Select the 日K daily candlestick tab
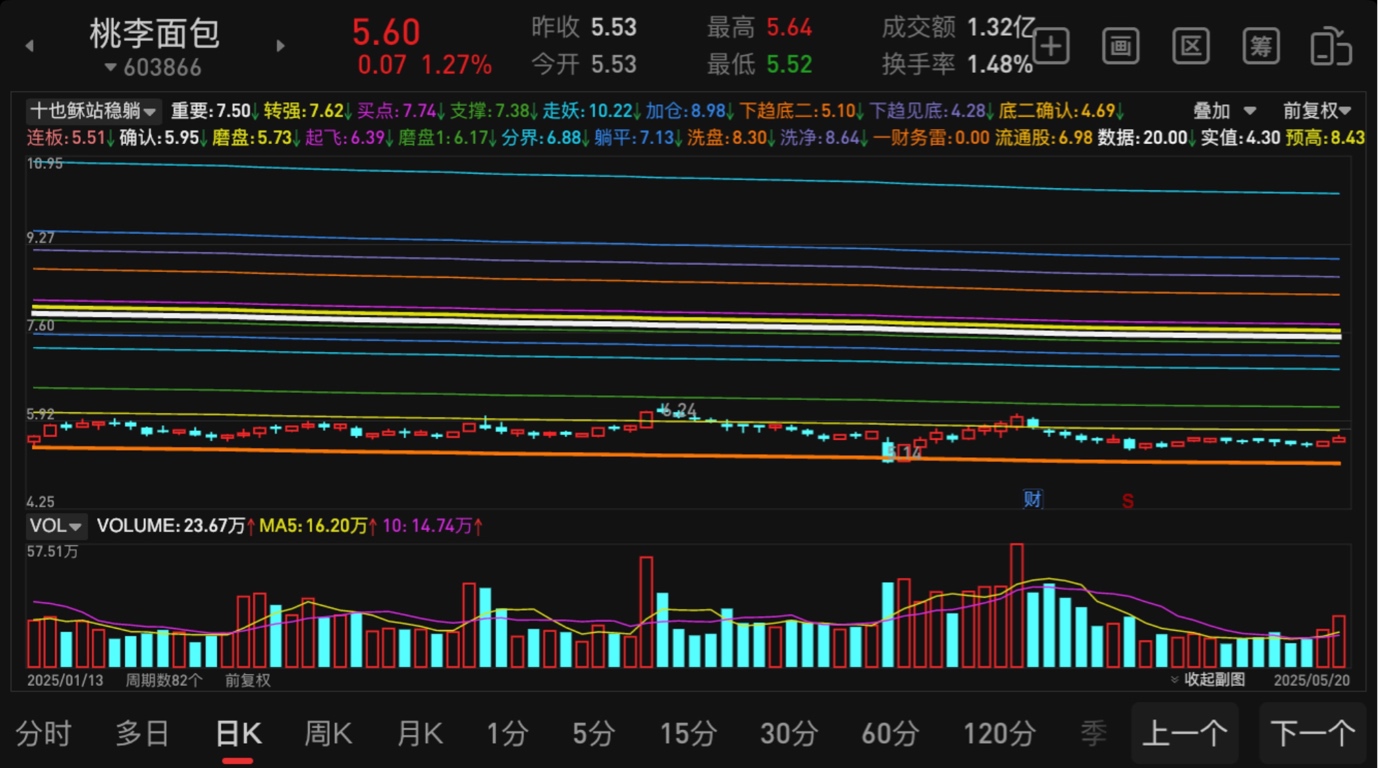The height and width of the screenshot is (768, 1378). [x=238, y=734]
